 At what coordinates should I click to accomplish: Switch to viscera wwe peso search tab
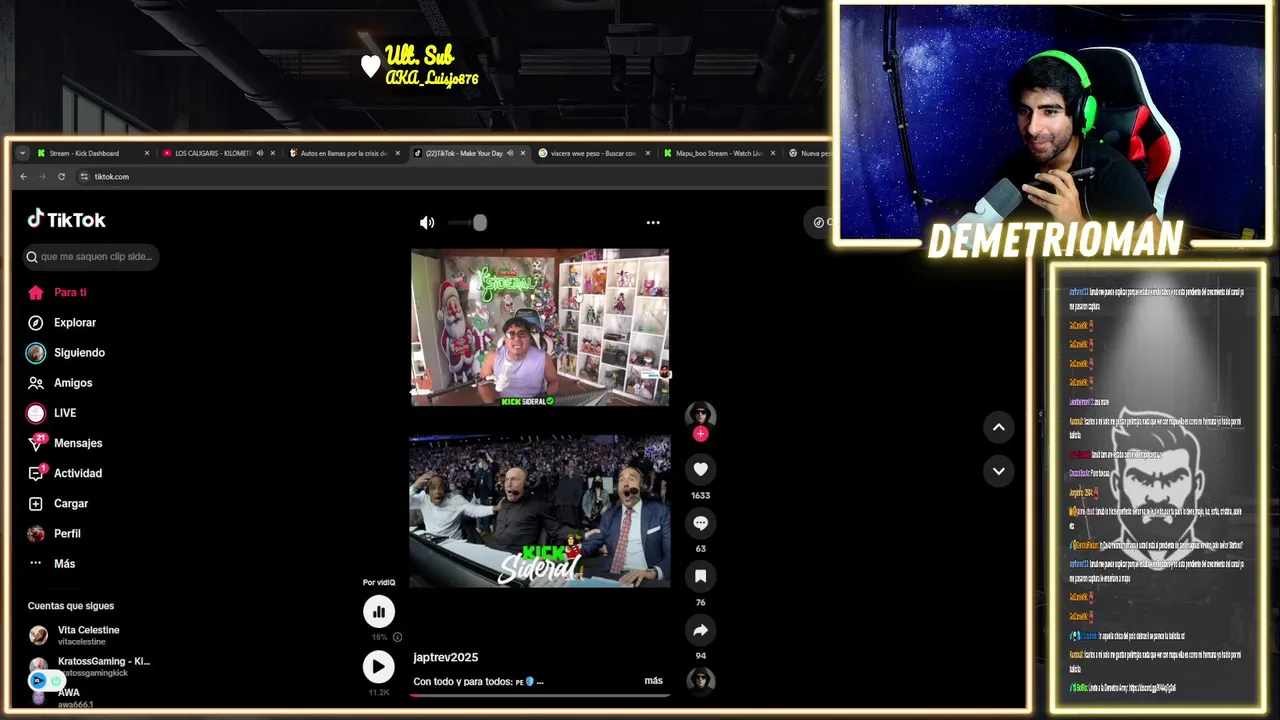(593, 153)
